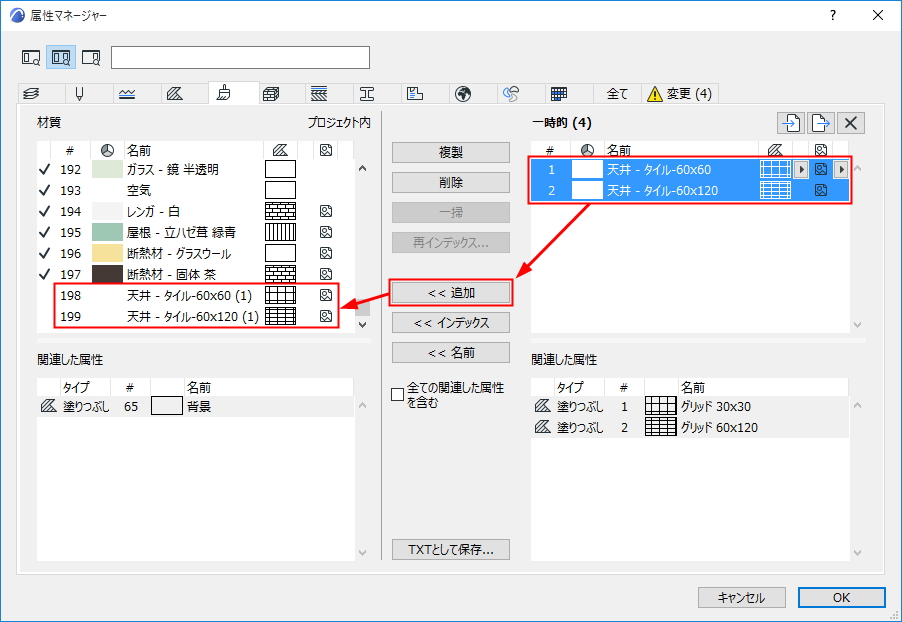Select the color swatch of material 196
The image size is (902, 622).
pos(108,253)
